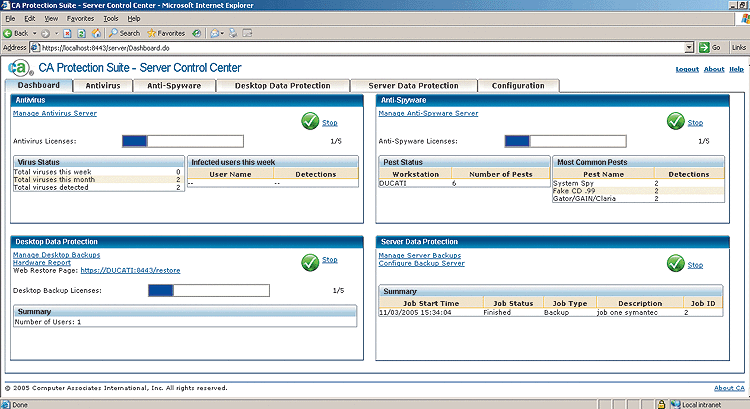Open the Forward history dropdown arrow
The image size is (750, 409).
56,33
